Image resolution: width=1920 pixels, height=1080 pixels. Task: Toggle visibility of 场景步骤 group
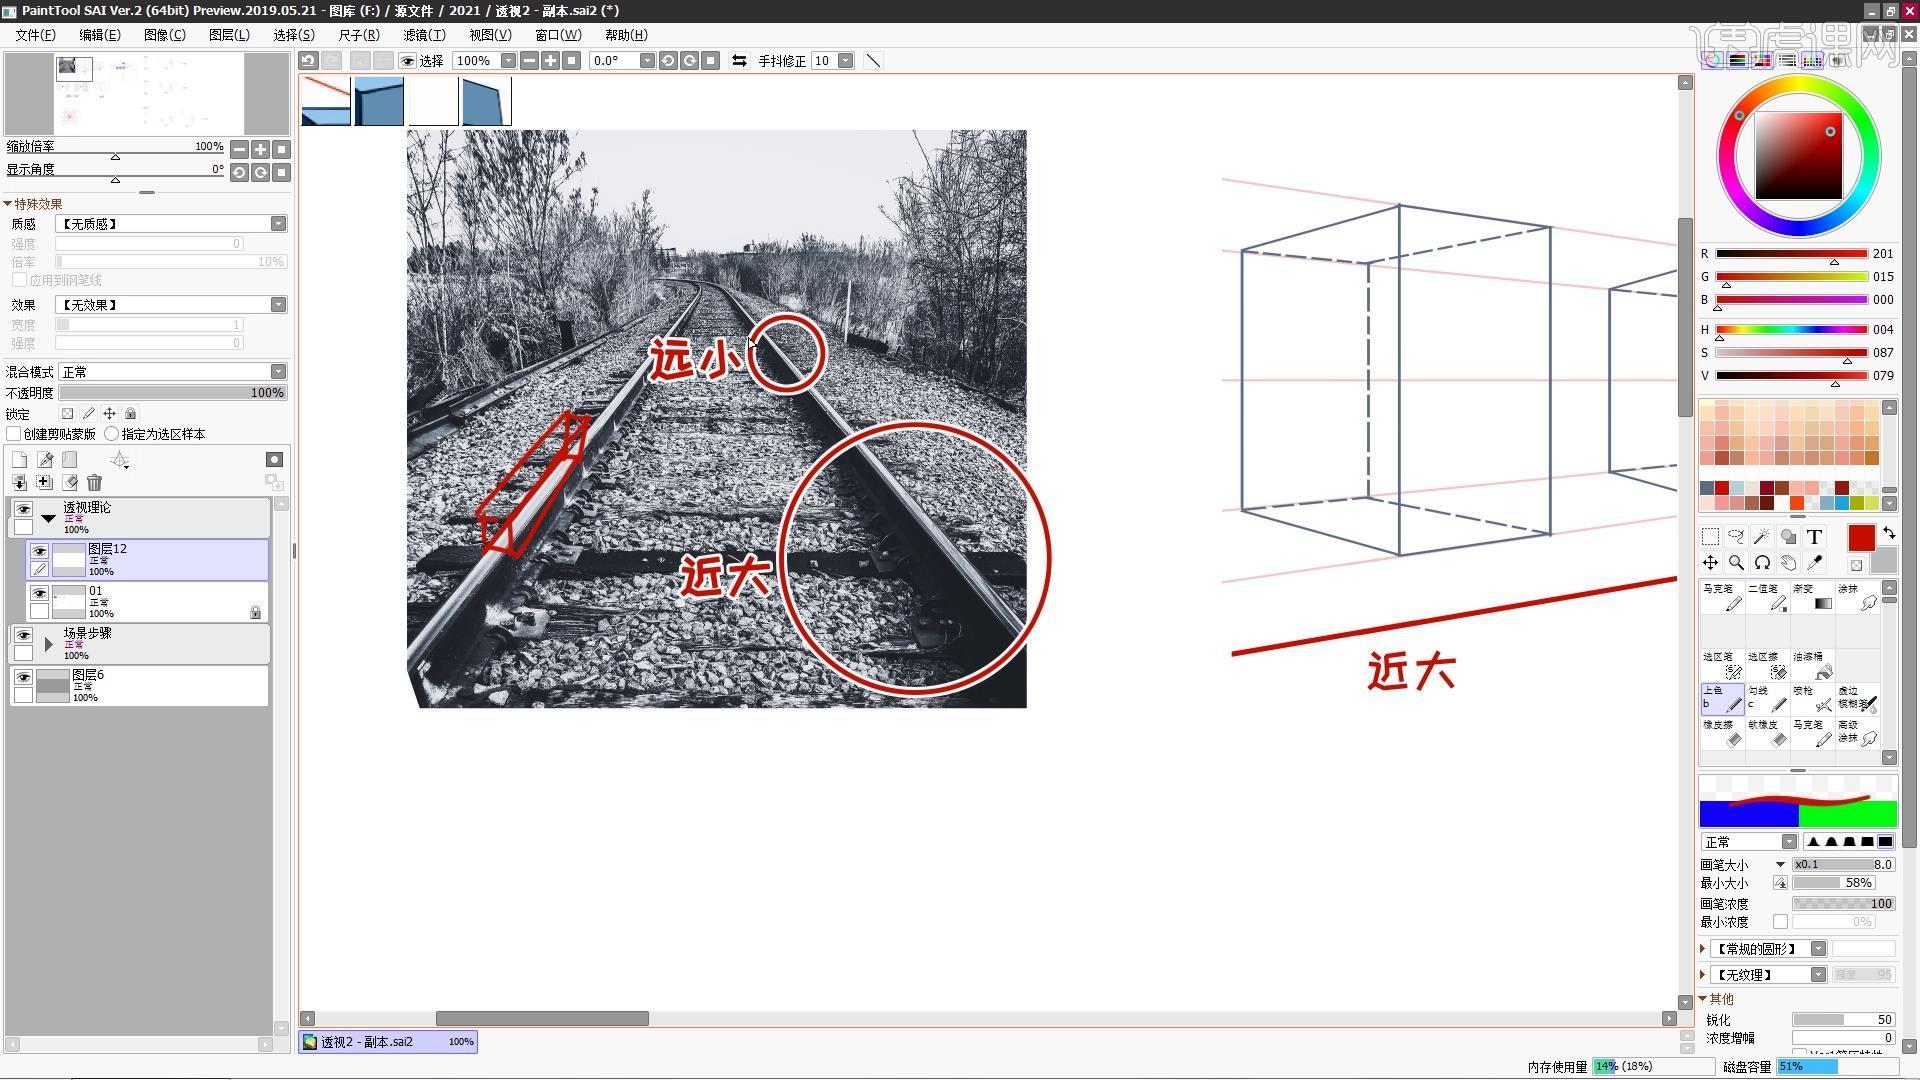click(x=23, y=635)
